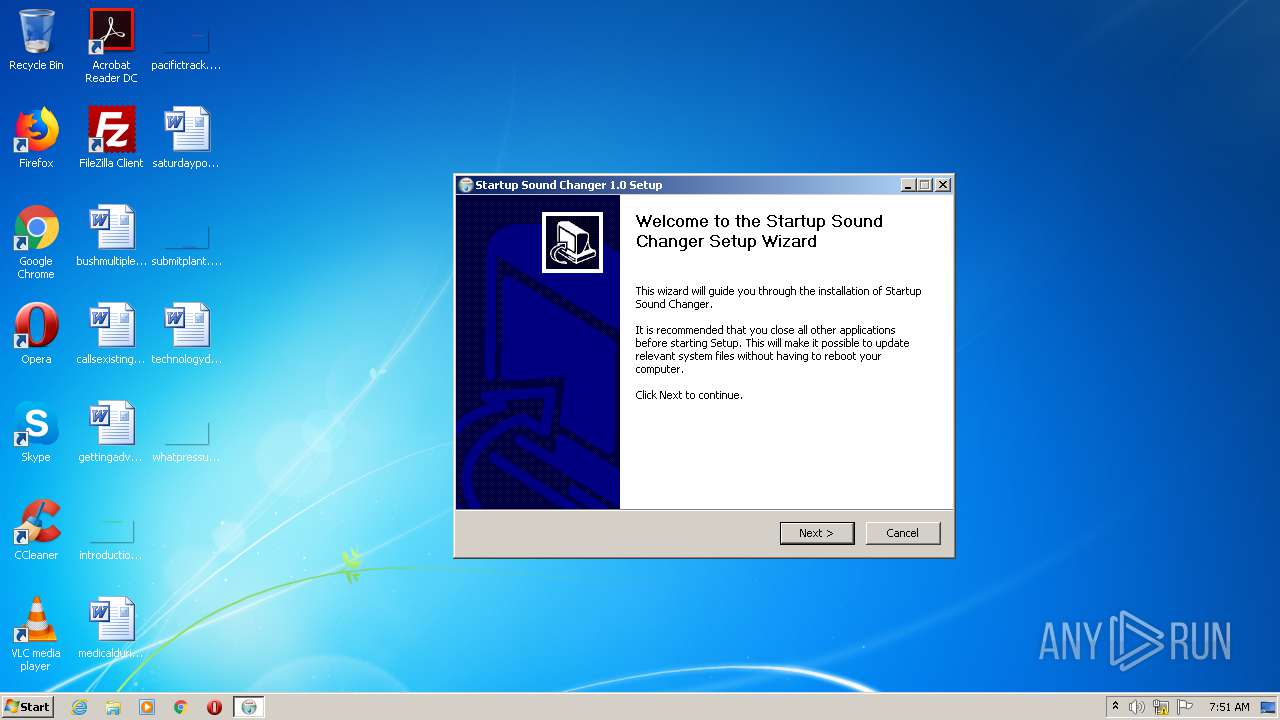This screenshot has height=720, width=1280.
Task: Open Internet Explorer from the taskbar
Action: coord(79,707)
